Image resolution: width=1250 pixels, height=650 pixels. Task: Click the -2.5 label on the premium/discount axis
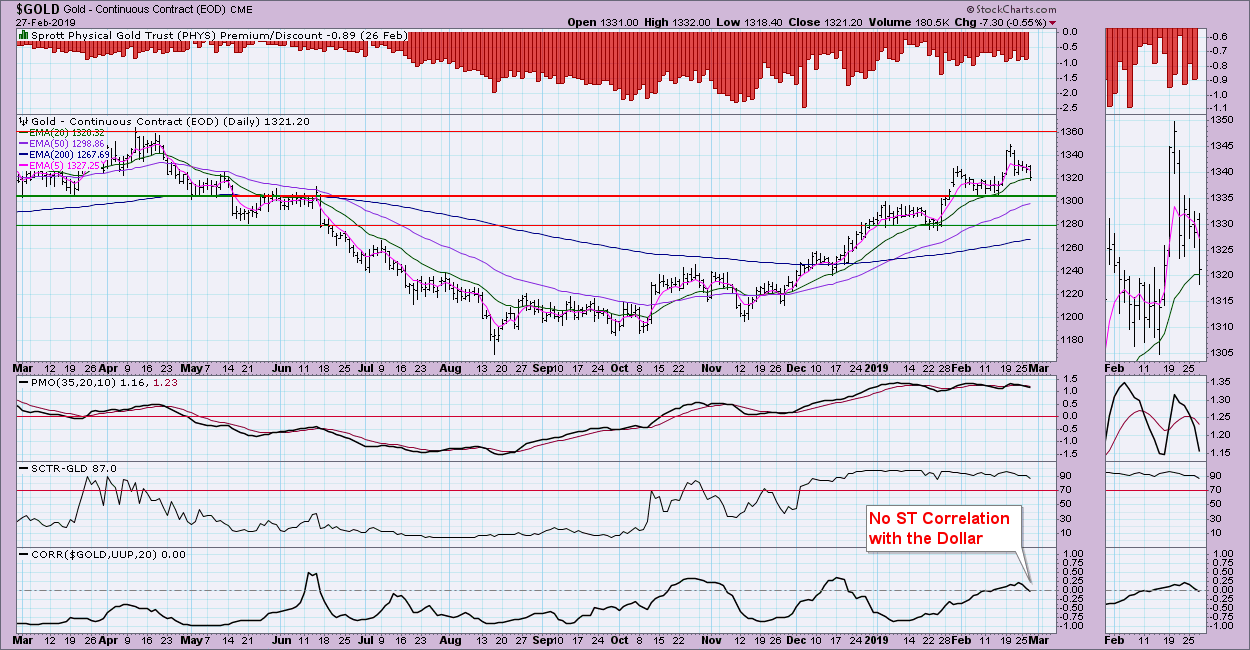1070,107
